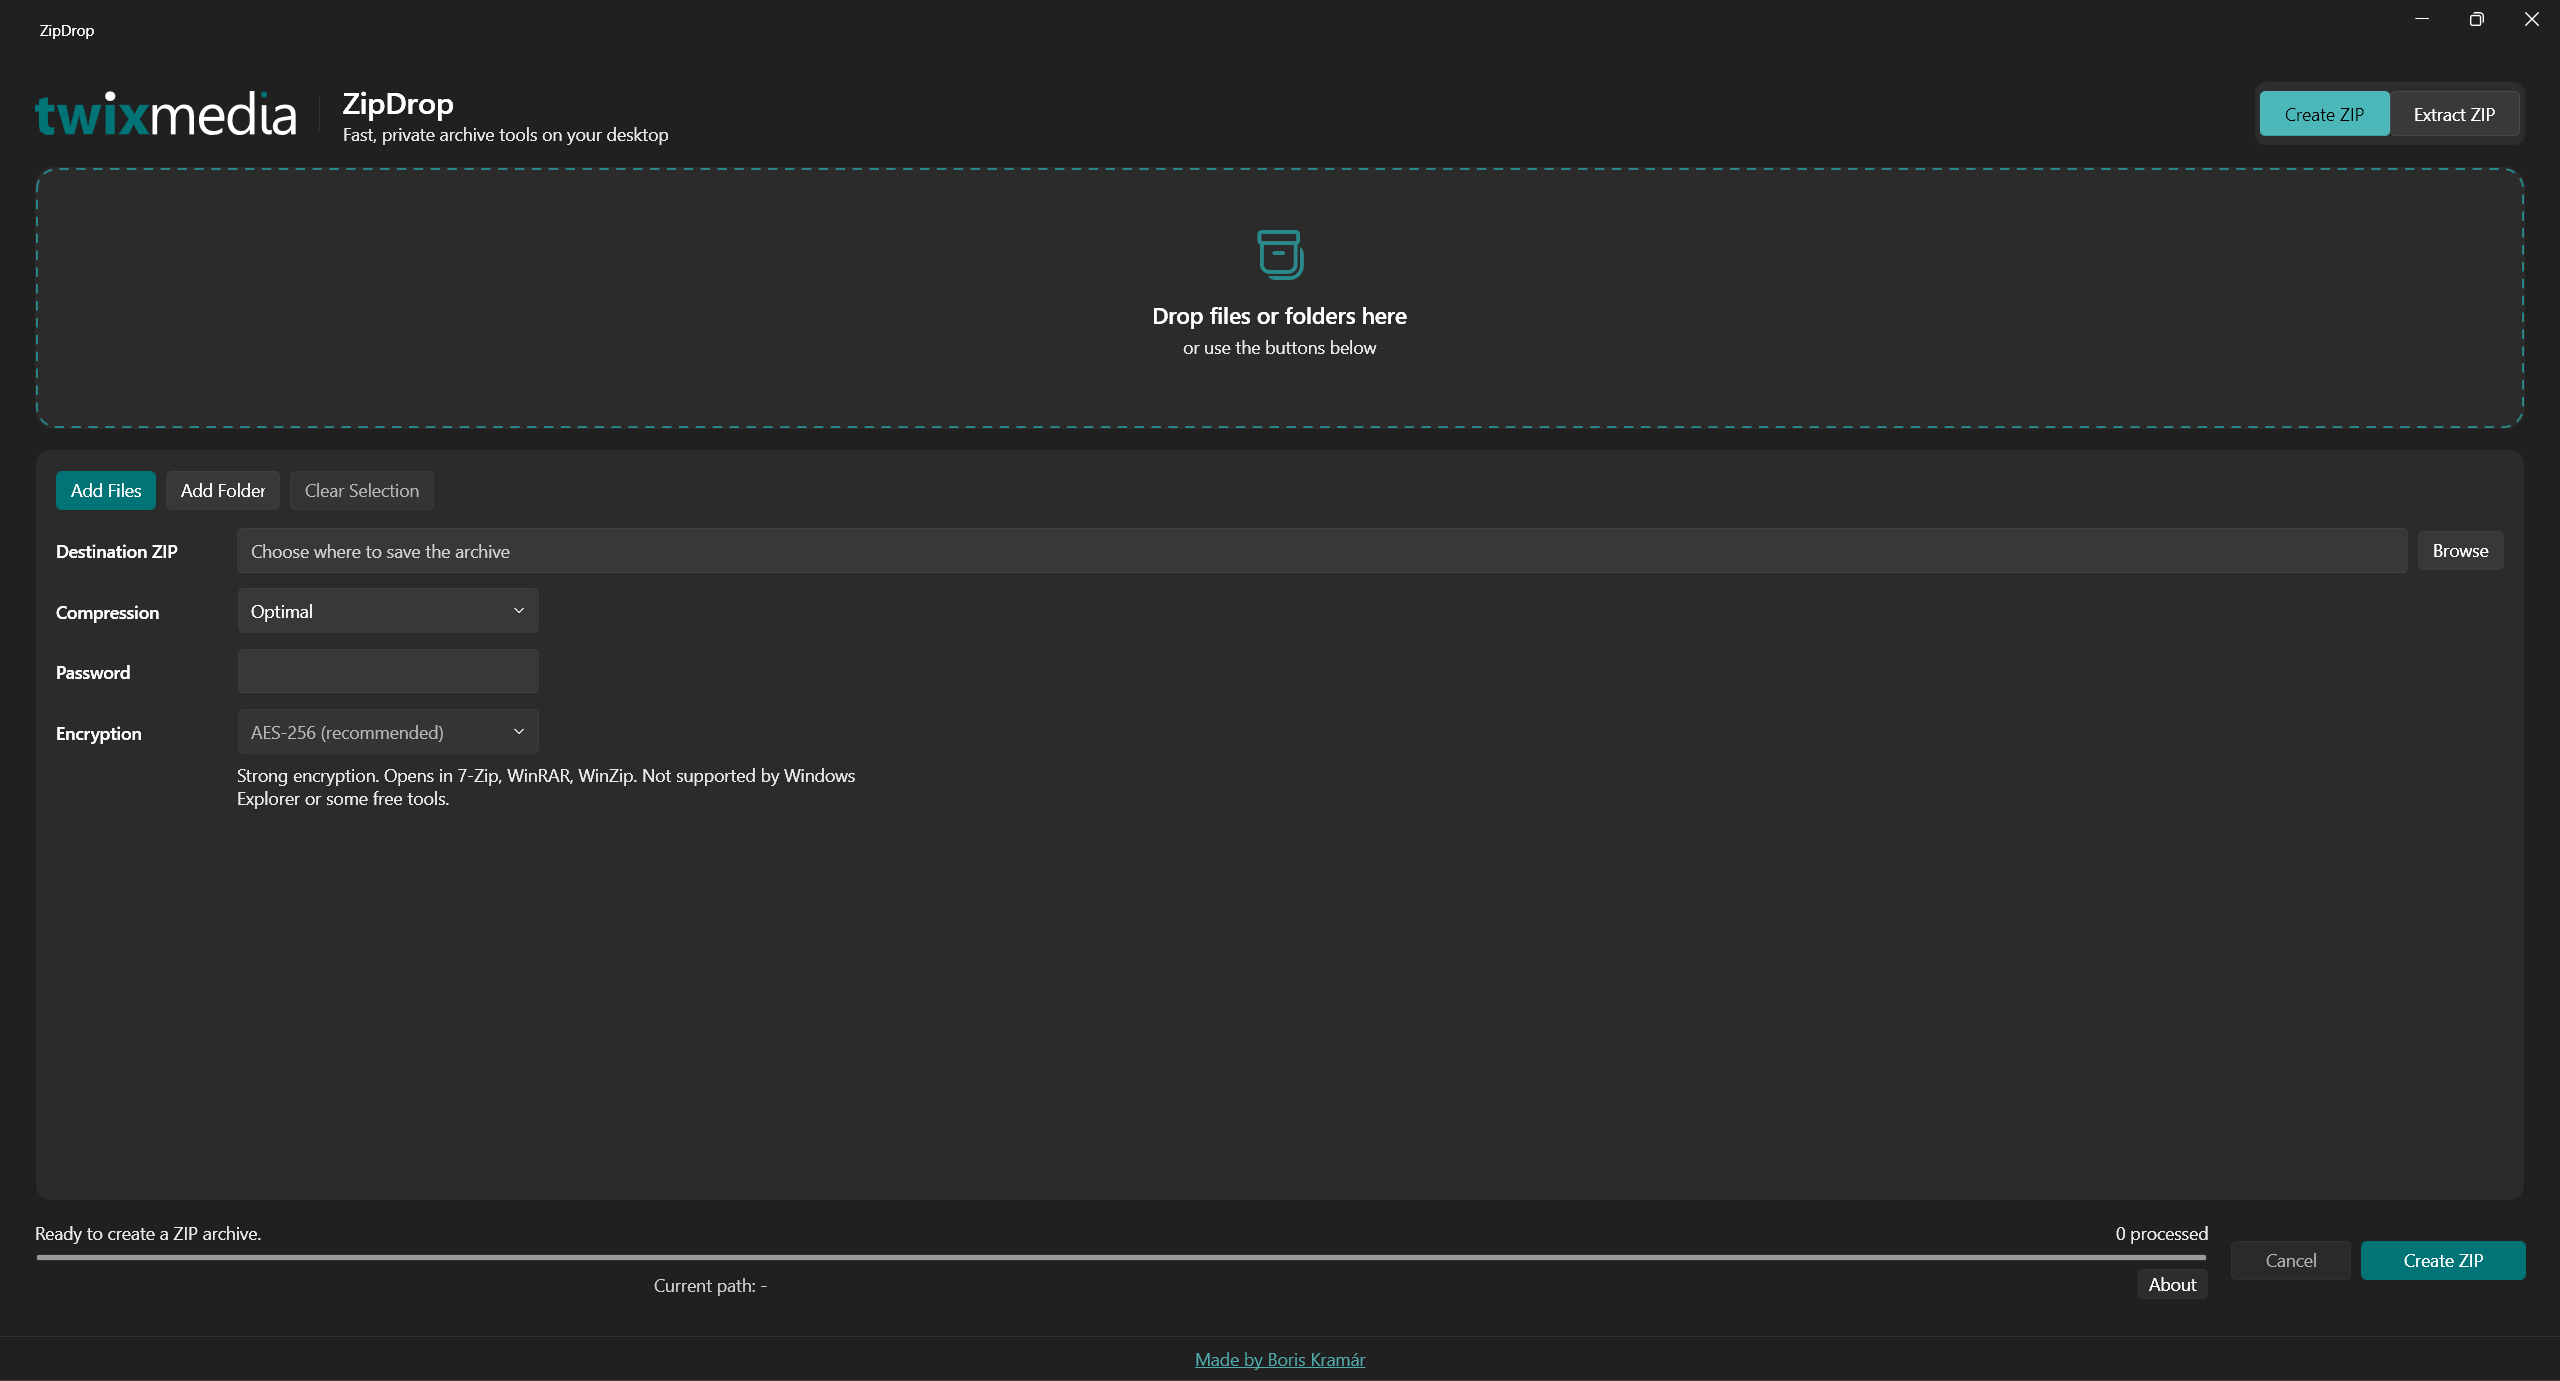Click the Cancel button
2560x1381 pixels.
point(2290,1260)
